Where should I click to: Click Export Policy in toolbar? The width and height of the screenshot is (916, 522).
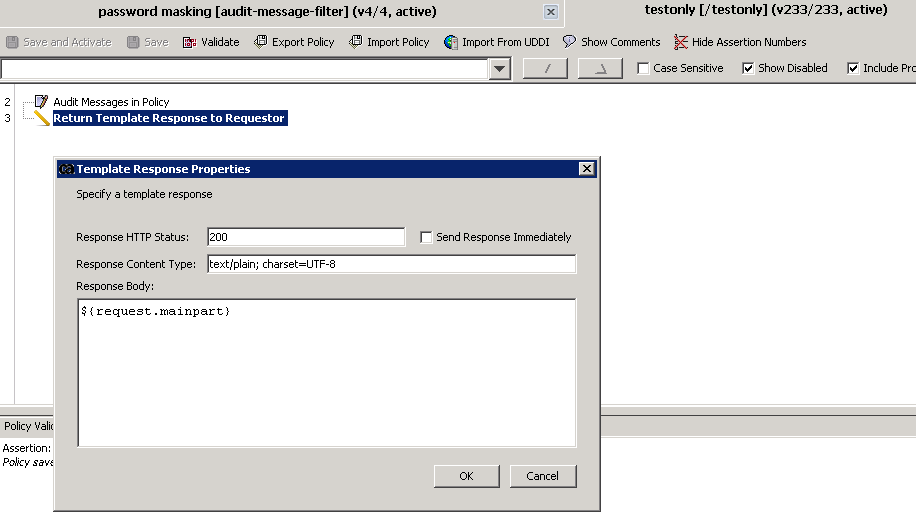click(294, 42)
